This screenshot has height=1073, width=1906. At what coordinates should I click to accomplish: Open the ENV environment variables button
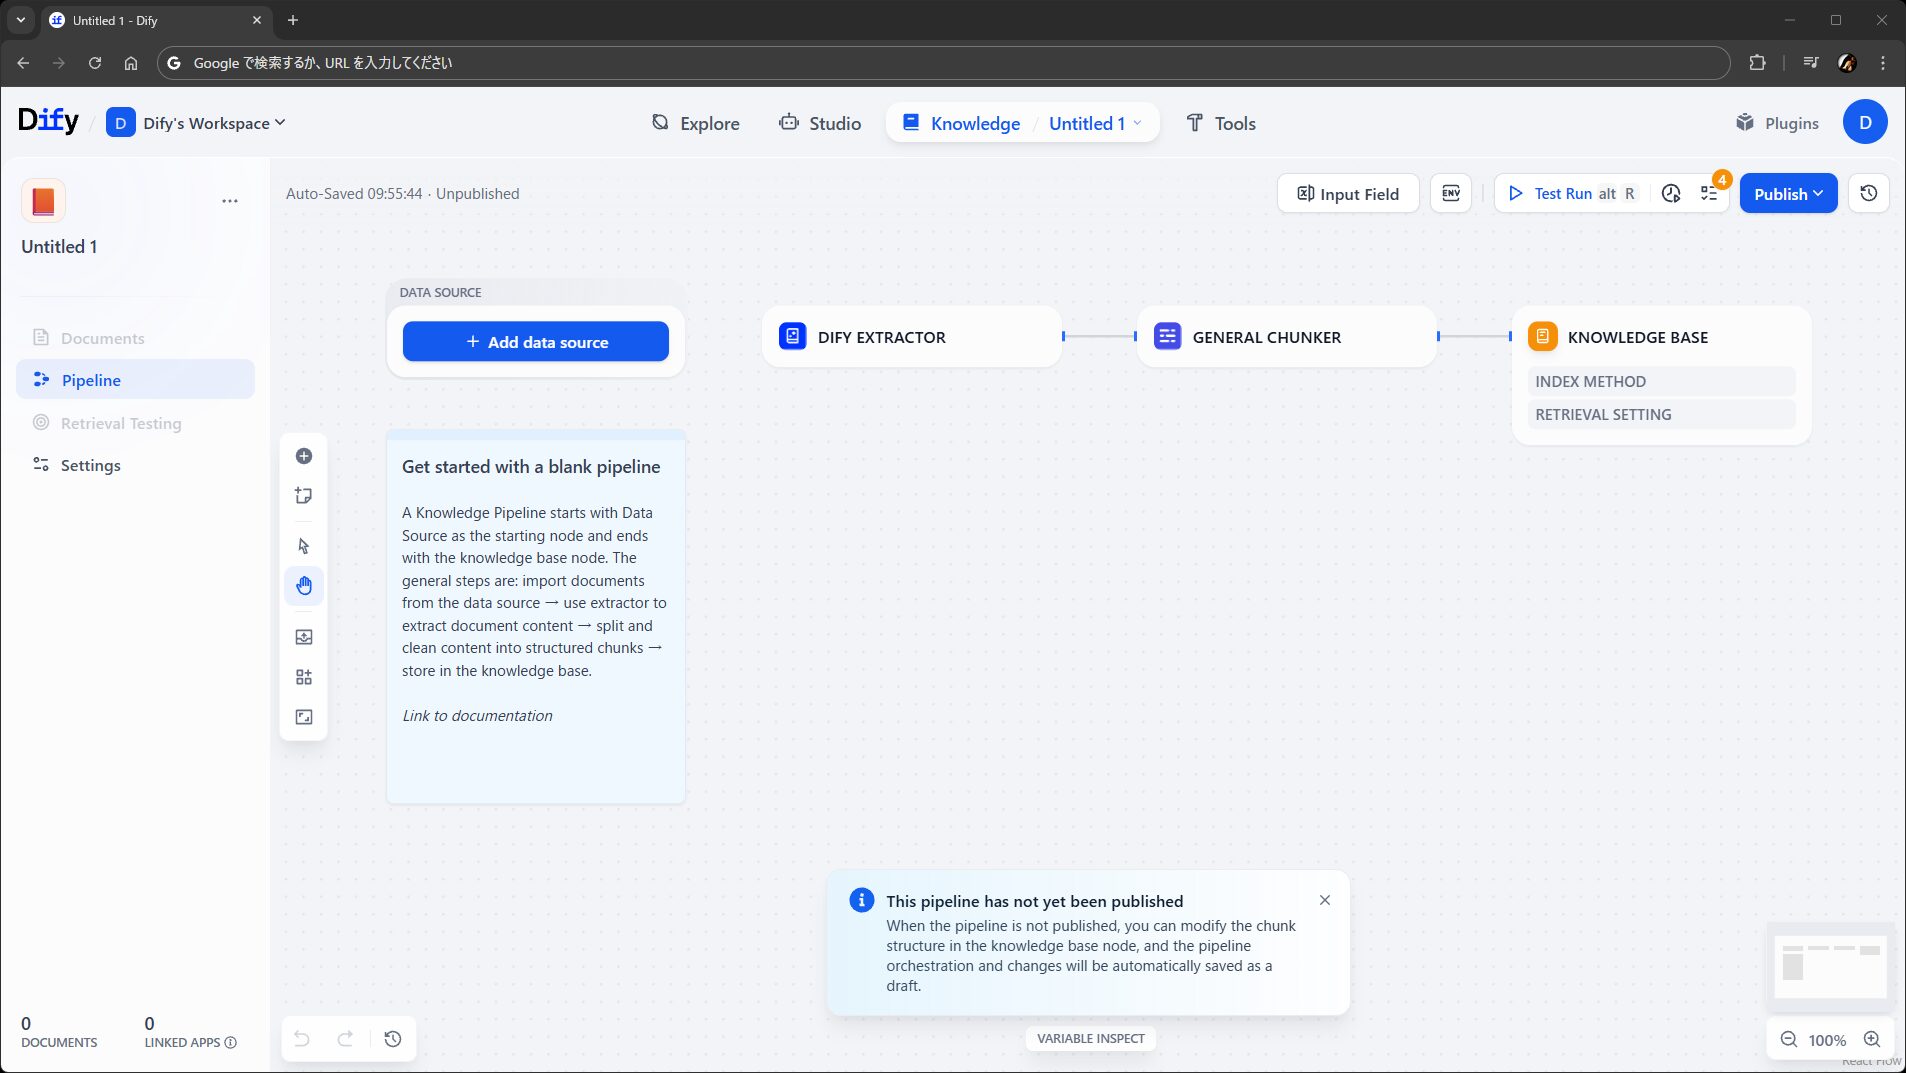point(1450,194)
